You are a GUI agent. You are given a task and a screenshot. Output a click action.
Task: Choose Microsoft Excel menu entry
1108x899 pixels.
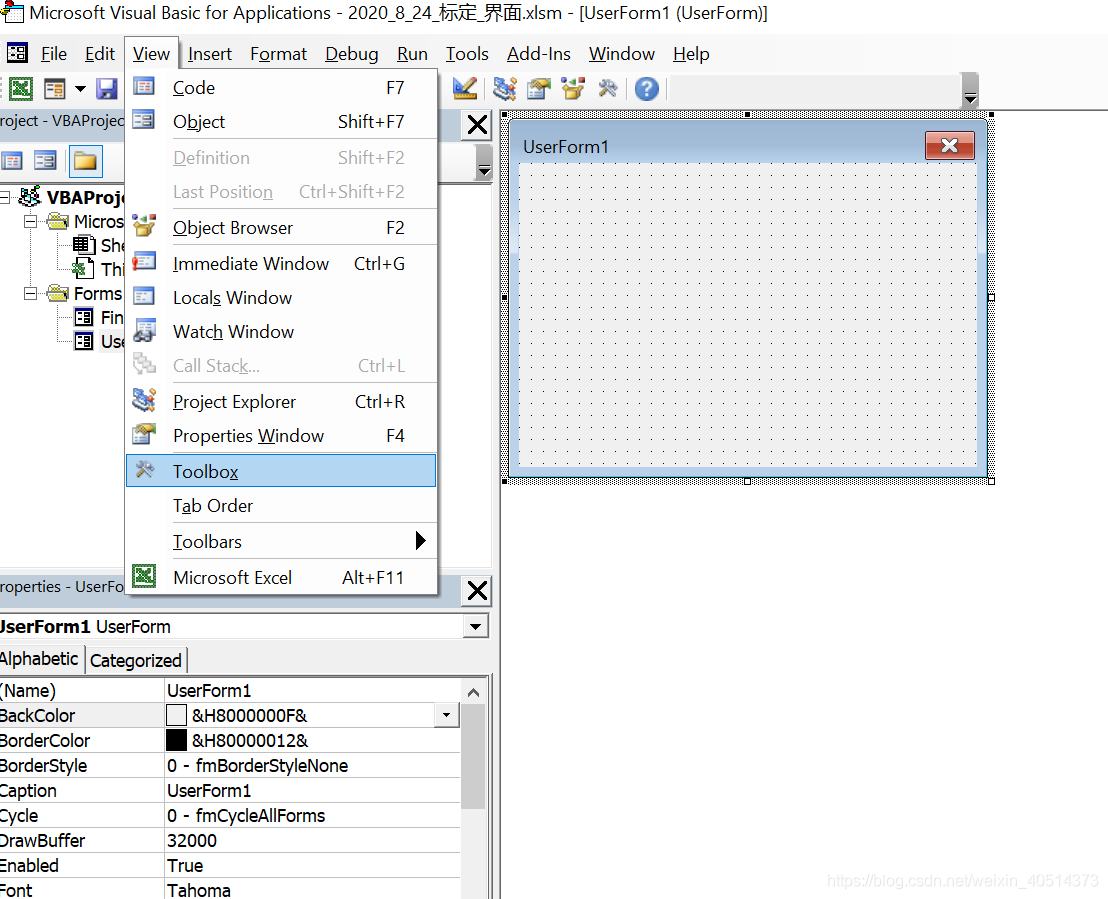coord(281,577)
